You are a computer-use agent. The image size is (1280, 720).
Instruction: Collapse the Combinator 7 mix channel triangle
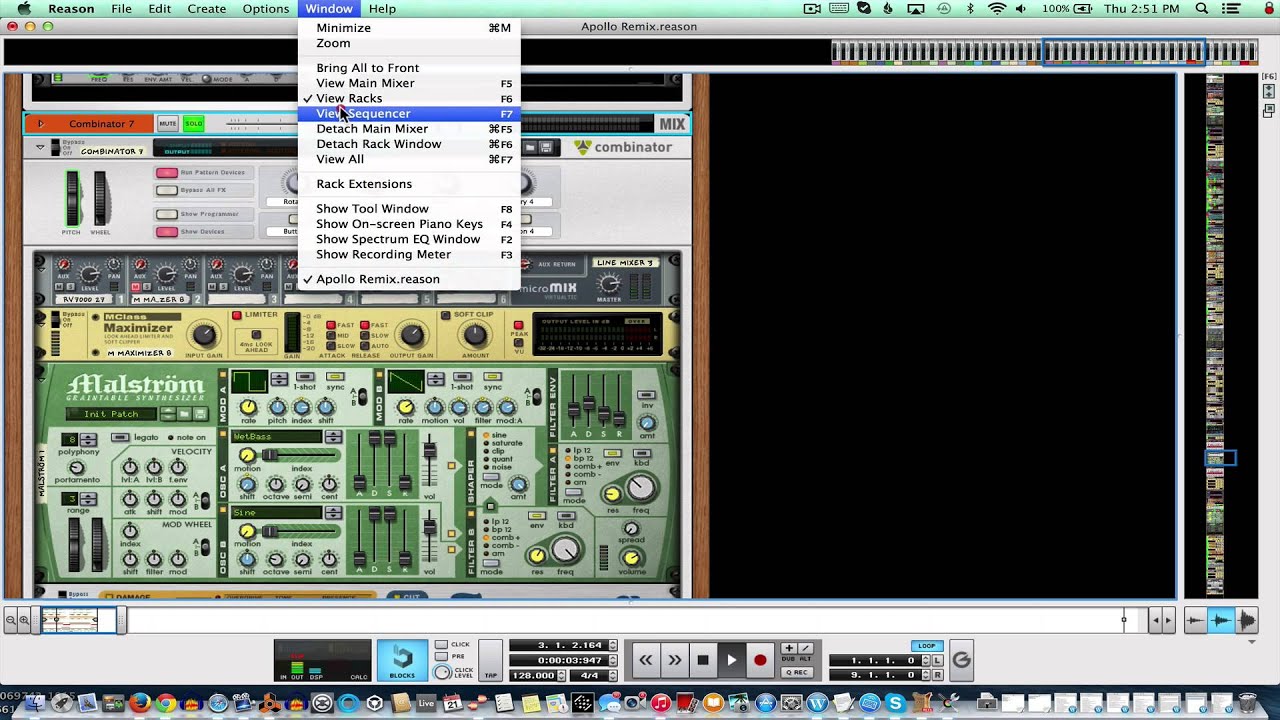click(x=41, y=124)
